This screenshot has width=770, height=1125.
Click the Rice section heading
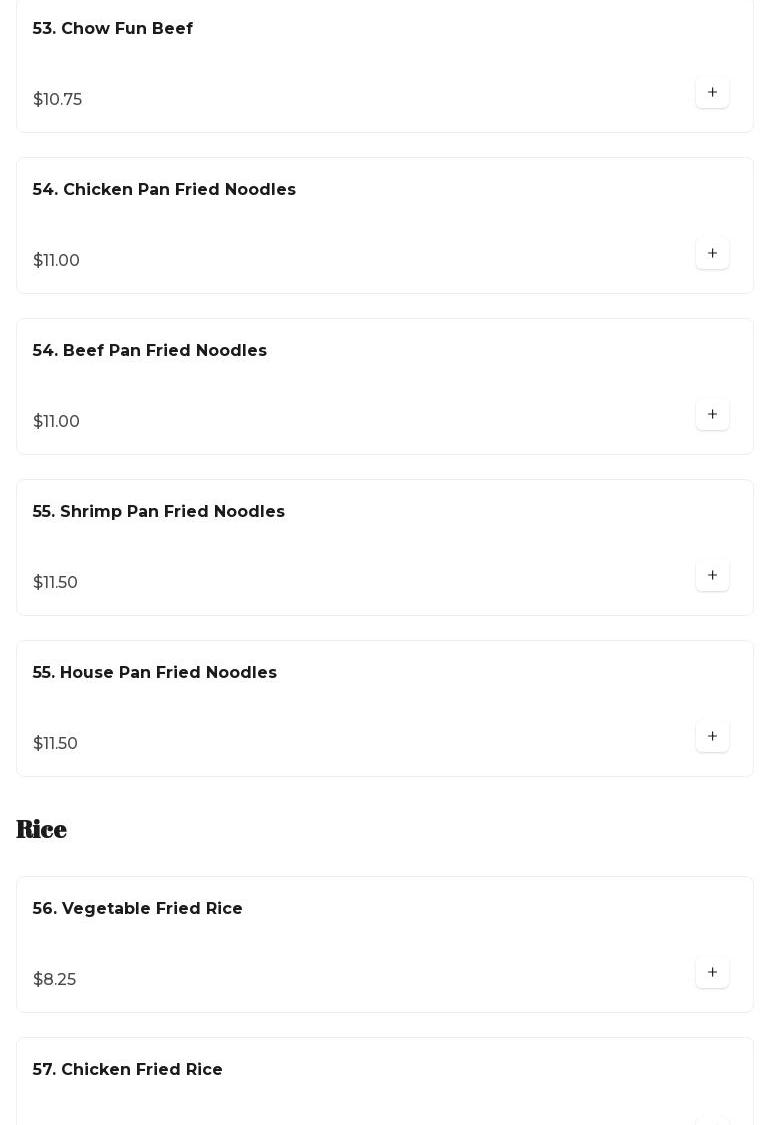(42, 829)
